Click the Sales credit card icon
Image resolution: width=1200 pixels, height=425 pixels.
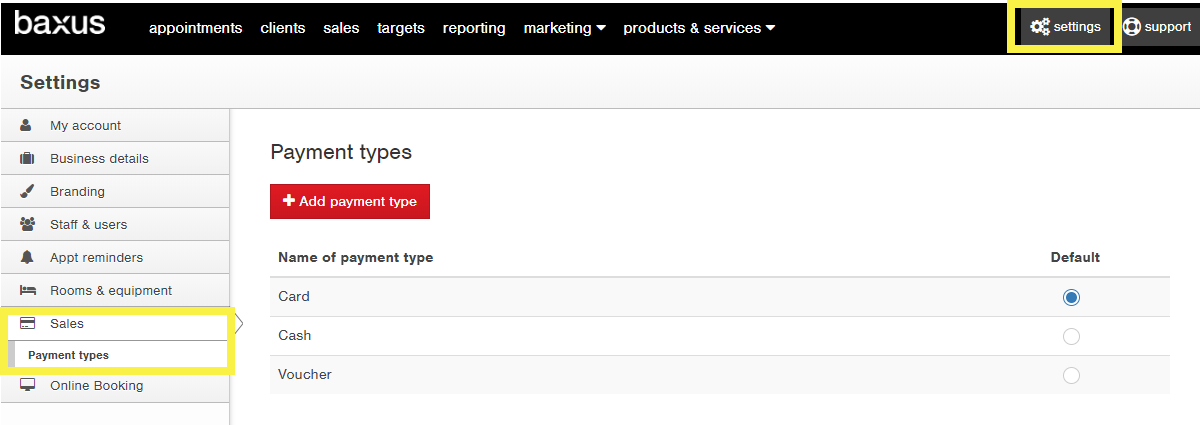[x=28, y=323]
